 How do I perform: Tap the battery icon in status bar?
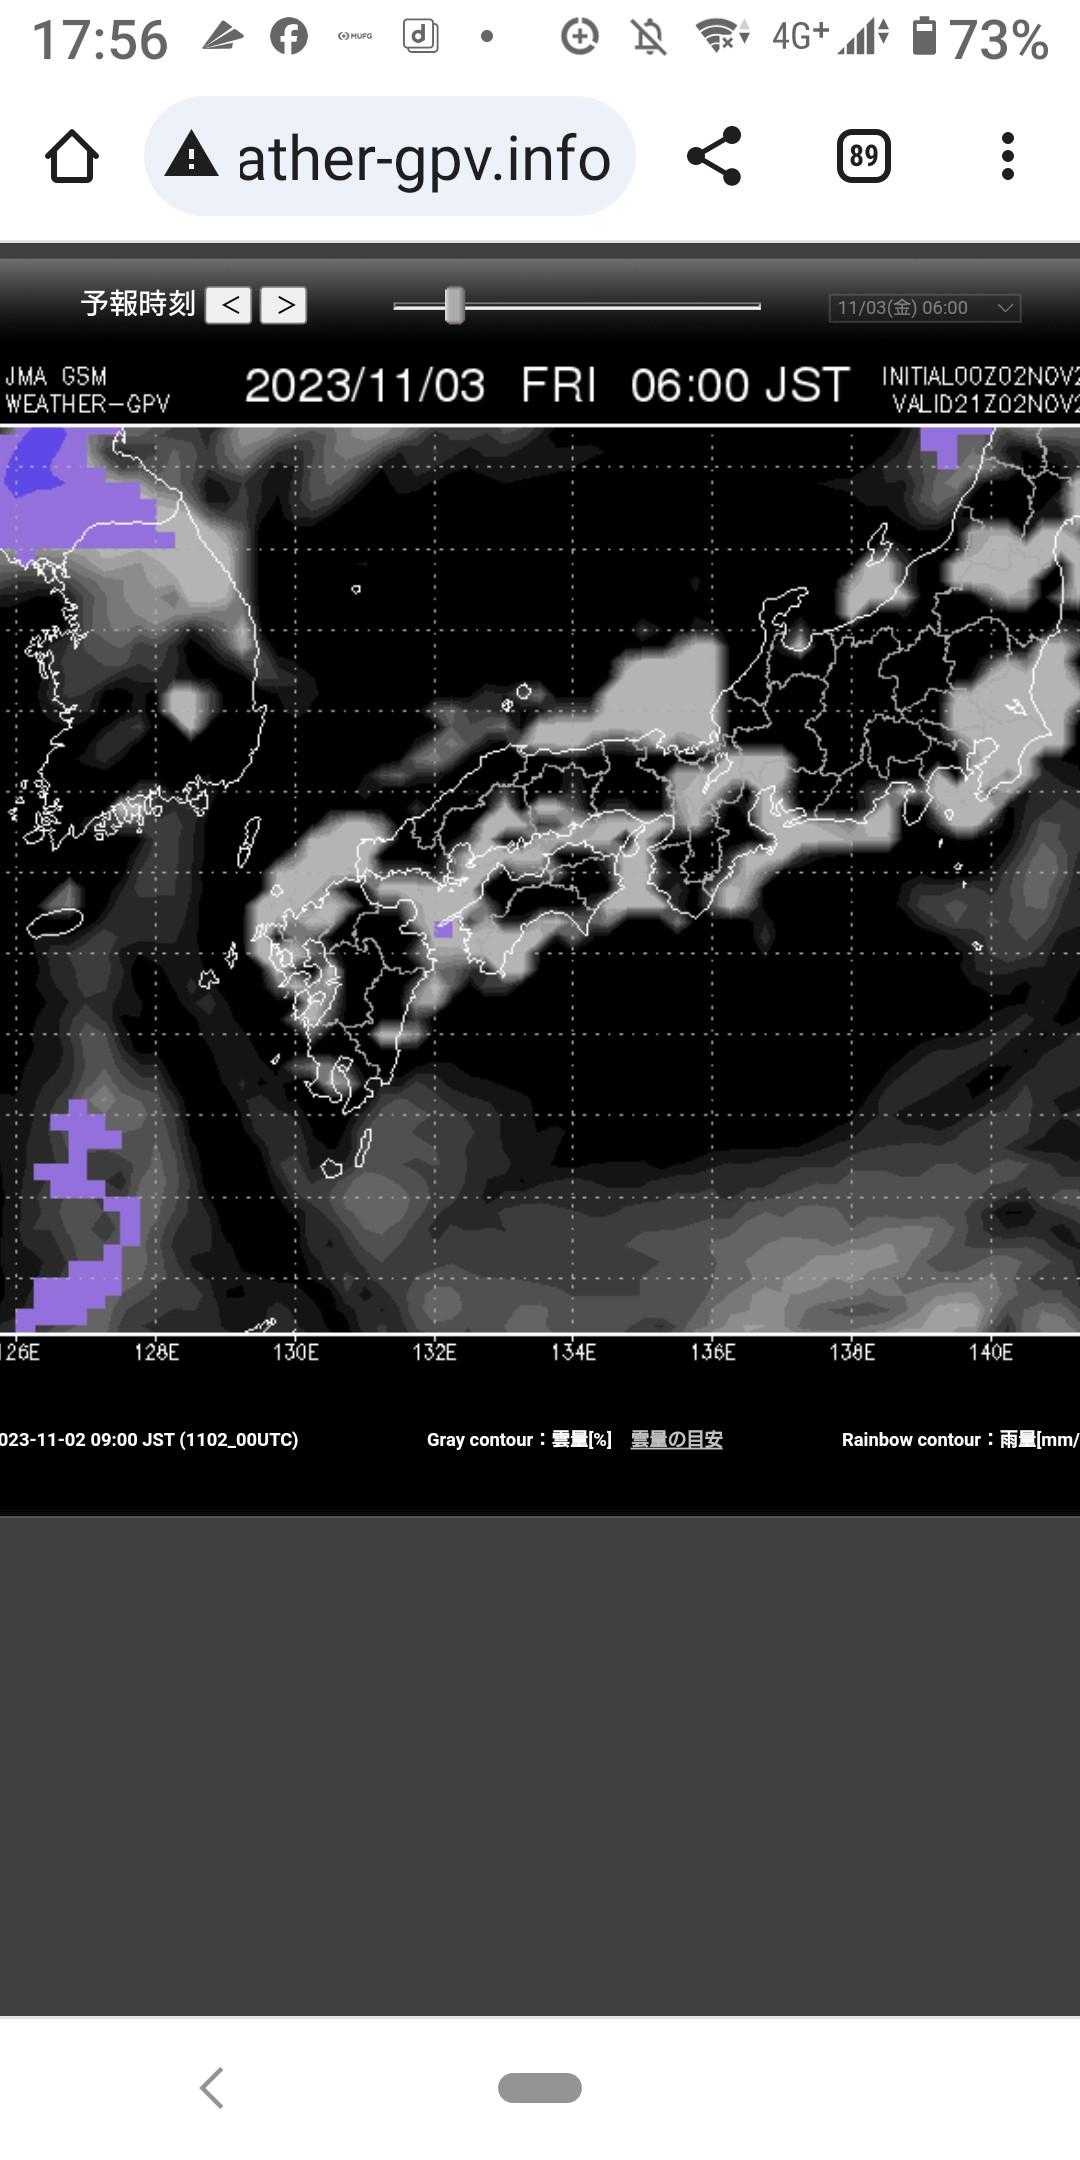point(925,38)
